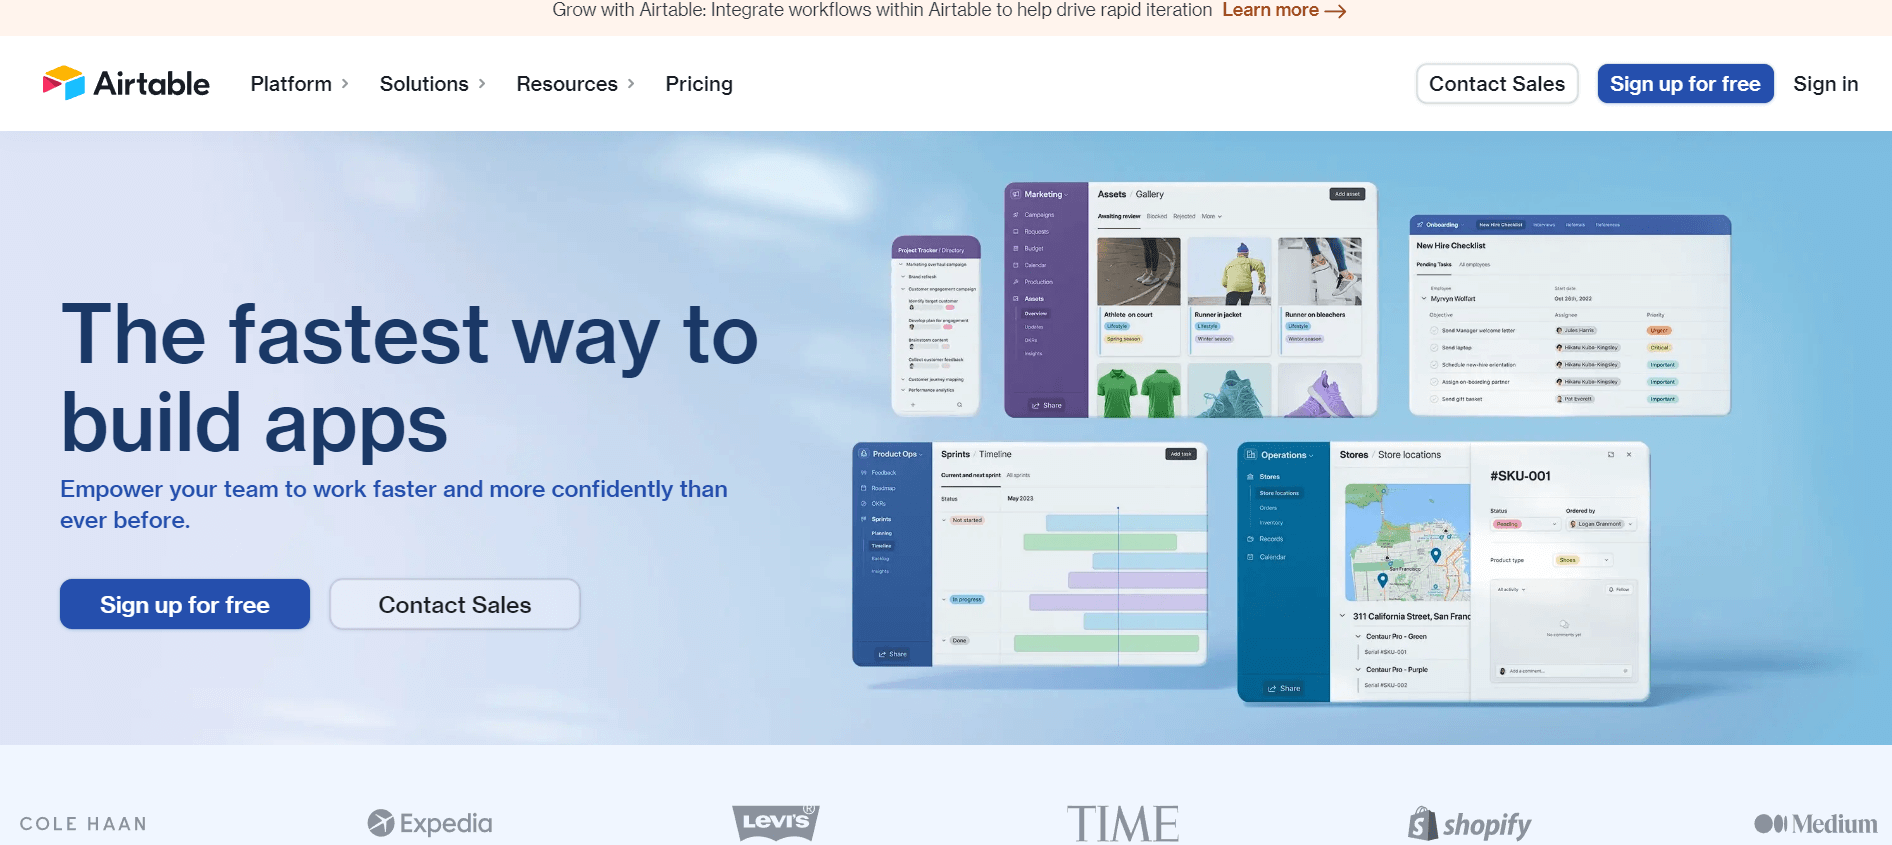Click the Levi's logo
This screenshot has height=845, width=1892.
[776, 822]
